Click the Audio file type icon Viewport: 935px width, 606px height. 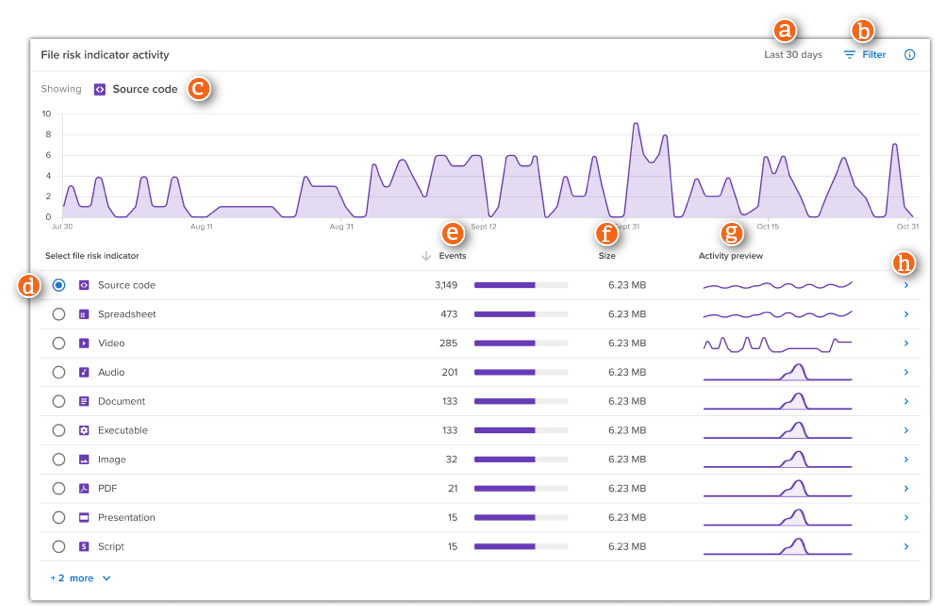pos(85,372)
